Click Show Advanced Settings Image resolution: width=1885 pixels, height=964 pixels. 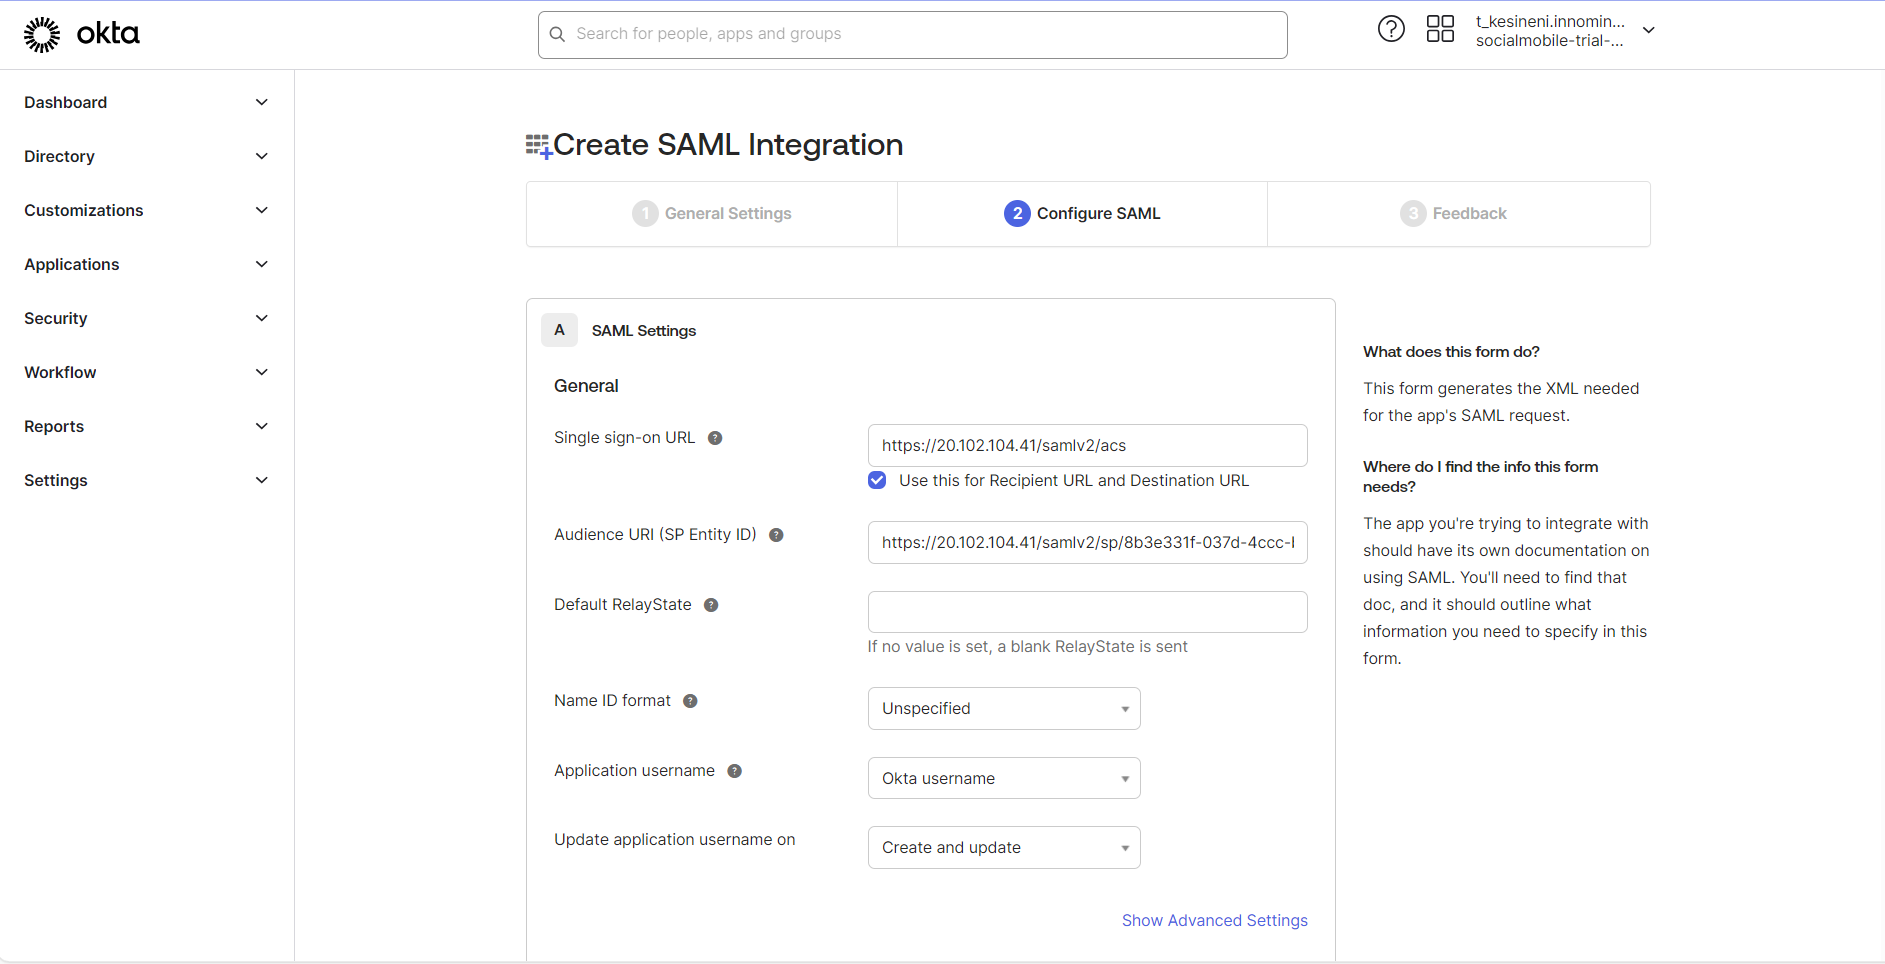[x=1214, y=920]
